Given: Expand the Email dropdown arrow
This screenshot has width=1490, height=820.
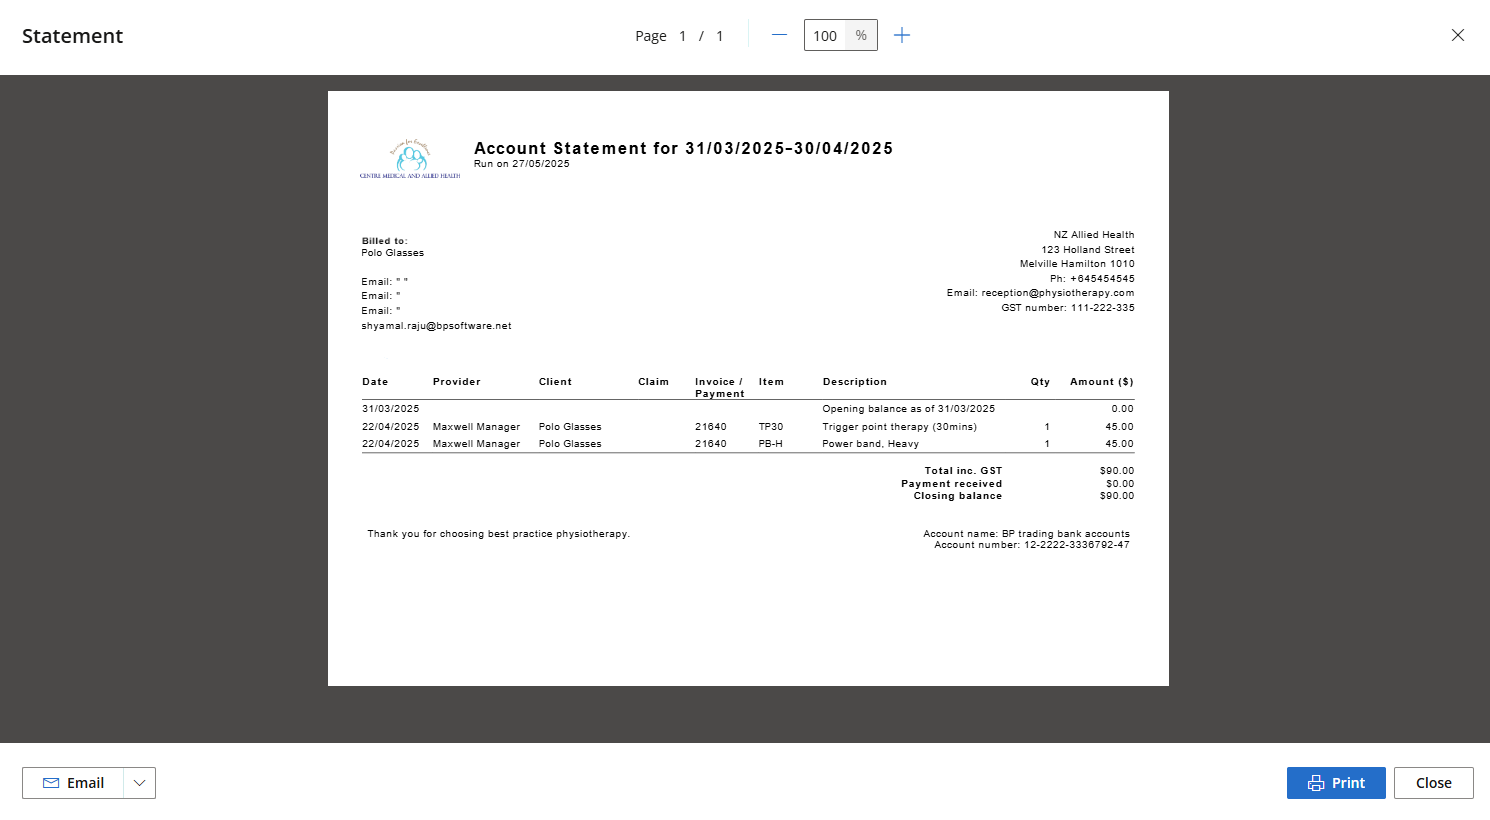Looking at the screenshot, I should 140,783.
